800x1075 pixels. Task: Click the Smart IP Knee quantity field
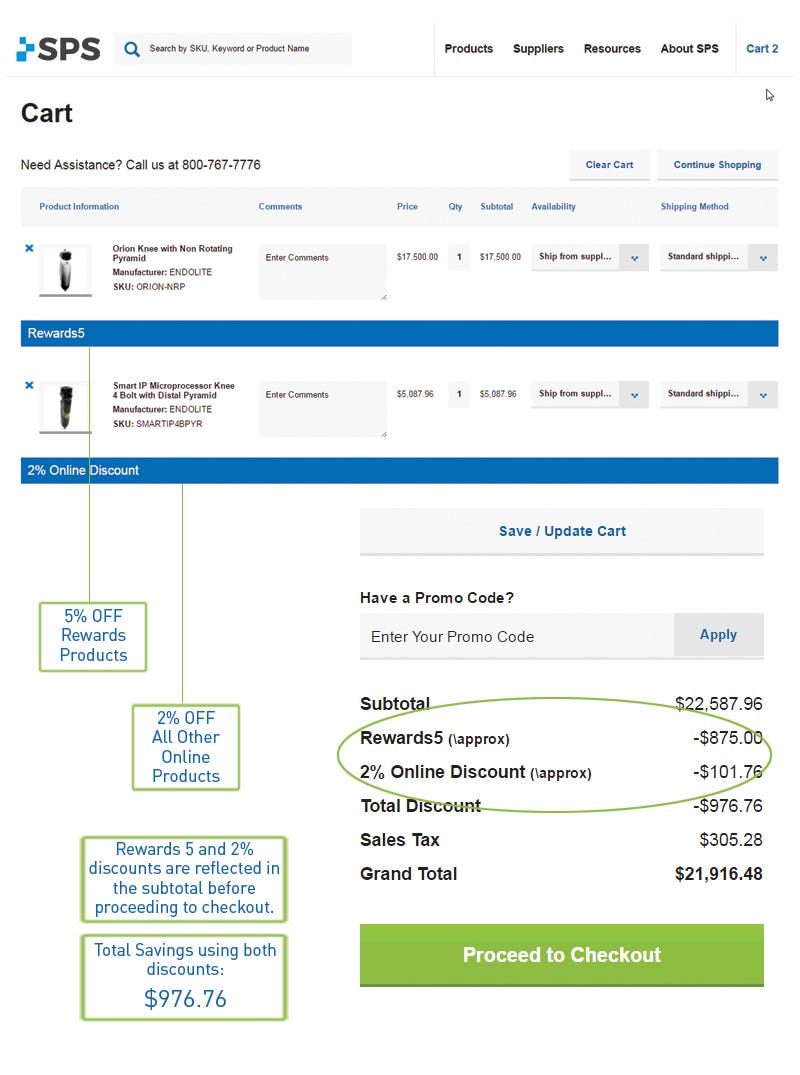click(x=459, y=394)
